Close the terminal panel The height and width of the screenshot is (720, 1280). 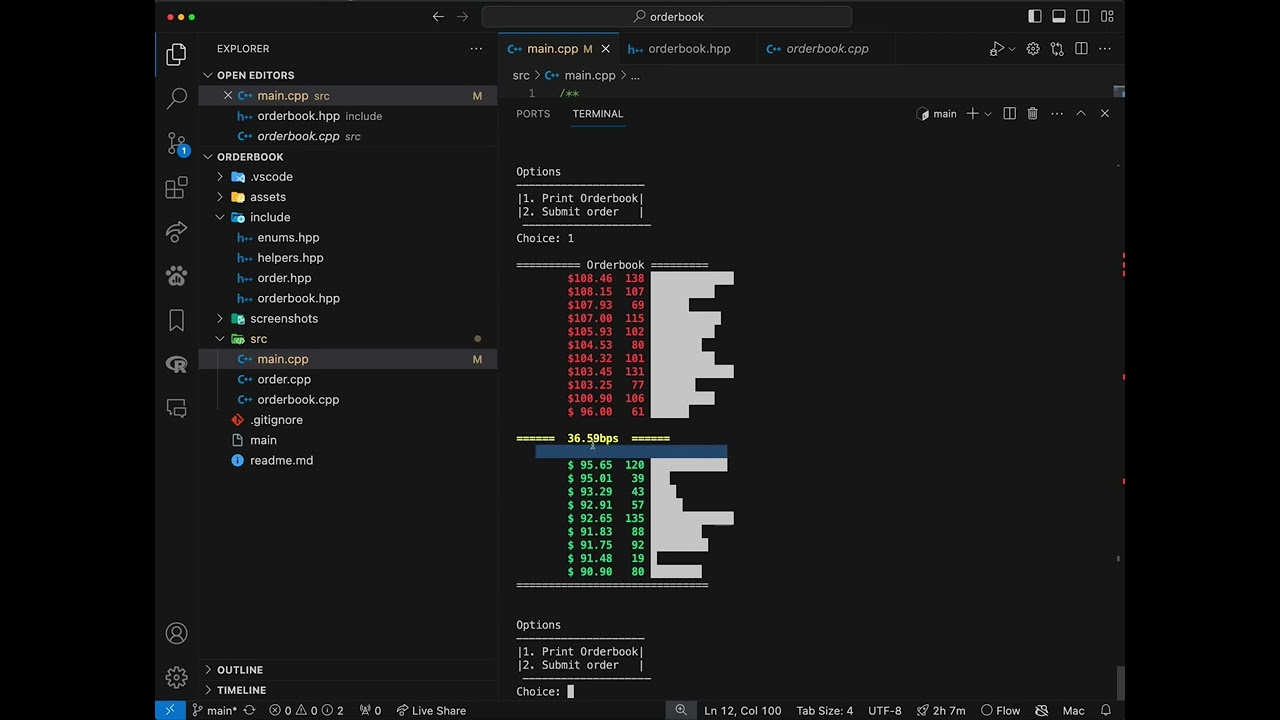[1105, 114]
